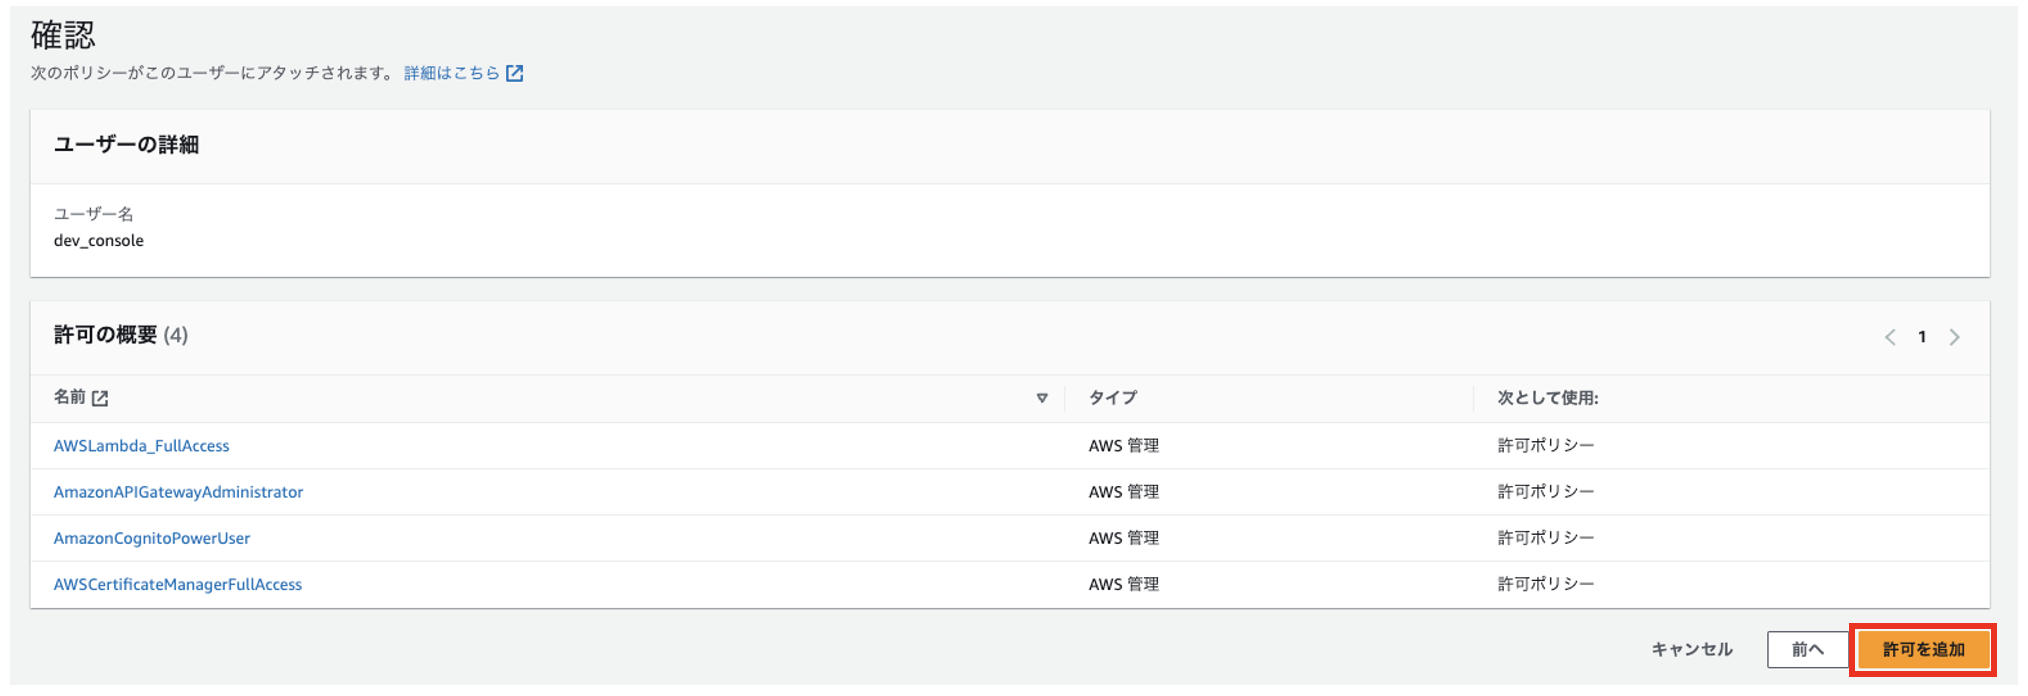Click AWS 管理 type in AmazonCognitoPowerUser row
This screenshot has height=696, width=2028.
pos(1123,538)
